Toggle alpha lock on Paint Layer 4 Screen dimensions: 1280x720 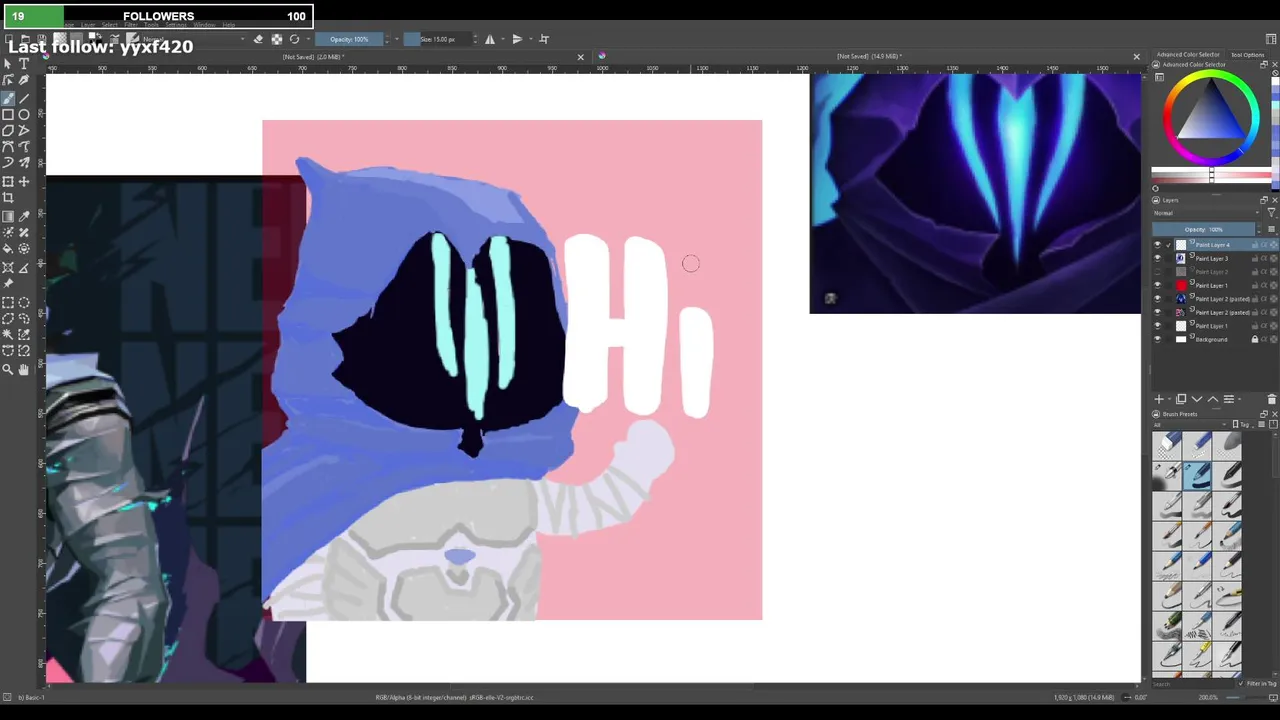[x=1264, y=245]
